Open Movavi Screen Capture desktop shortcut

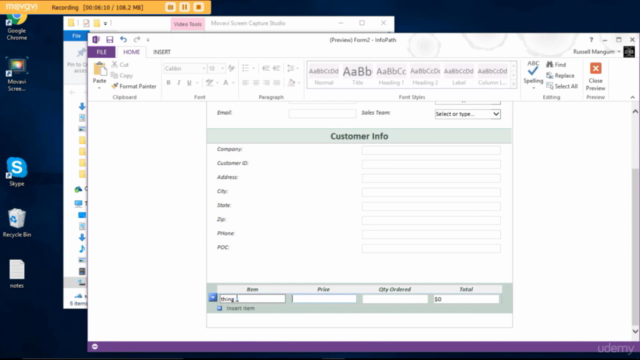click(17, 75)
